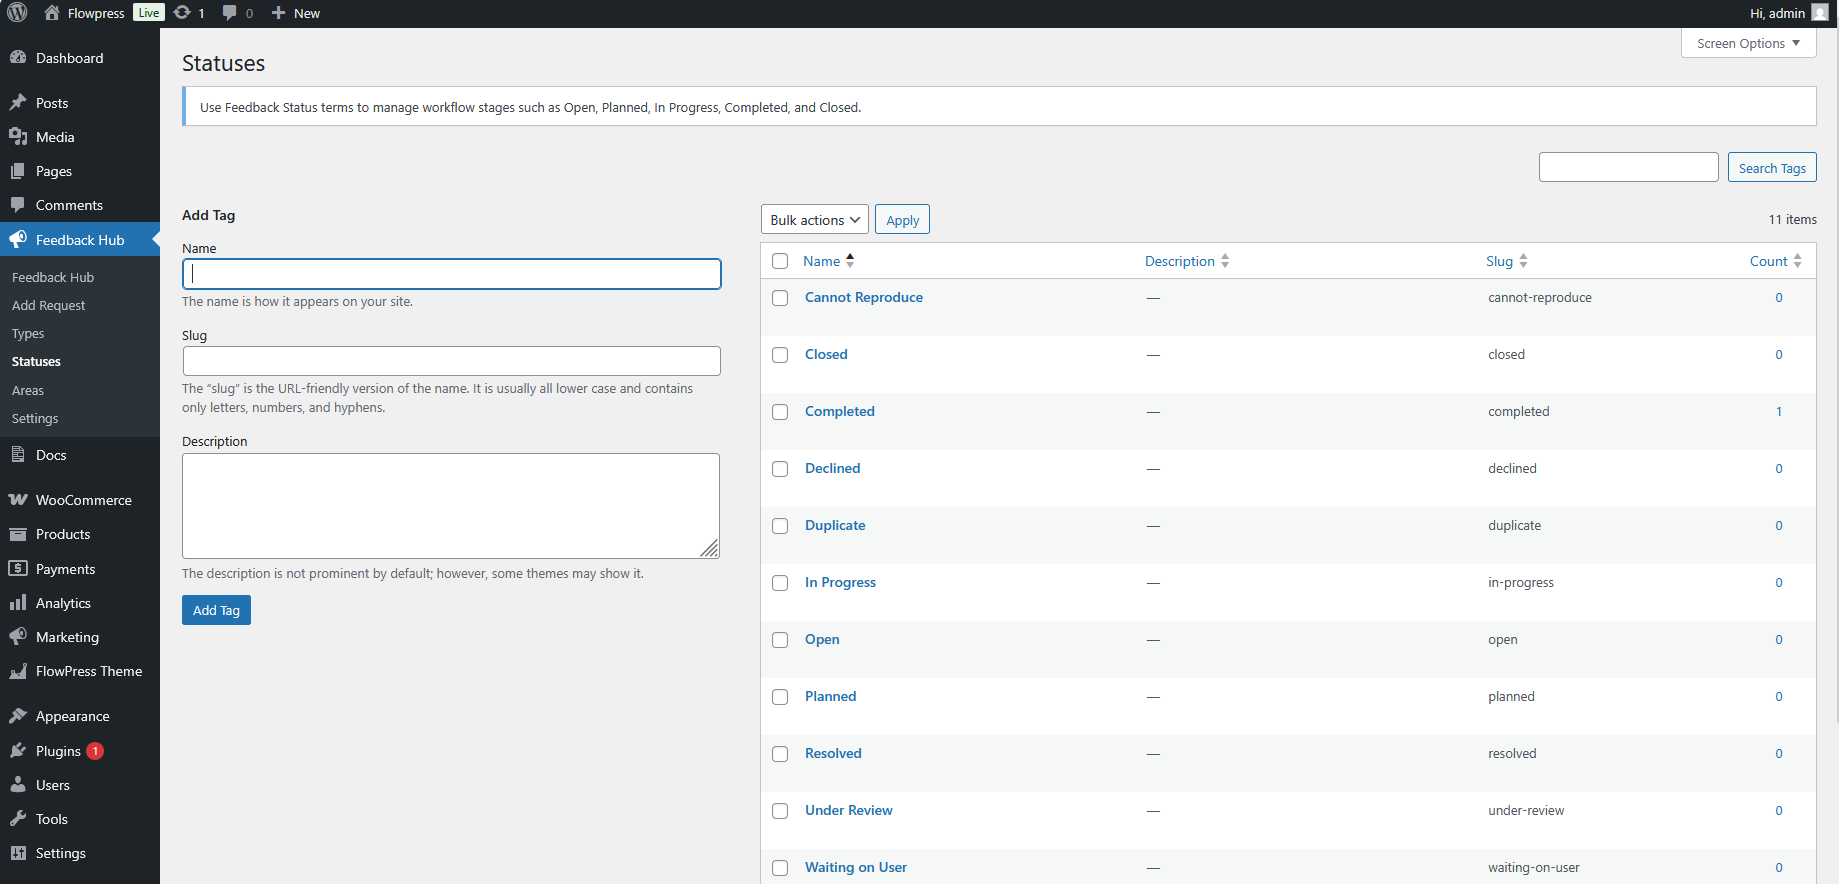Open Feedback Hub Settings submenu item

pyautogui.click(x=35, y=418)
